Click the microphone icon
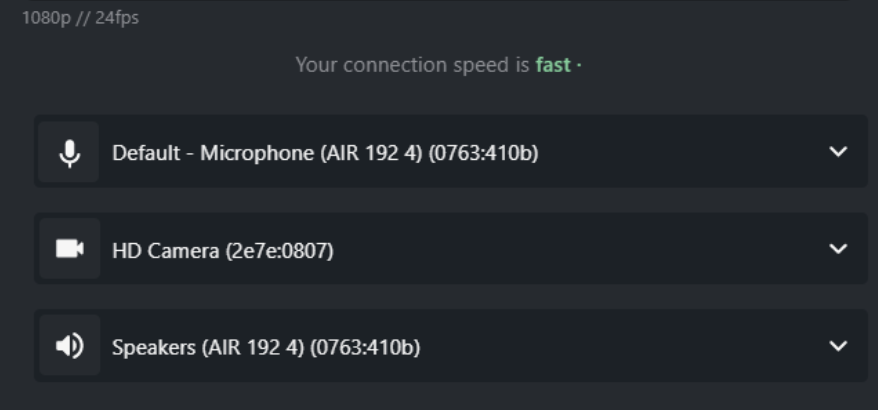 (69, 153)
